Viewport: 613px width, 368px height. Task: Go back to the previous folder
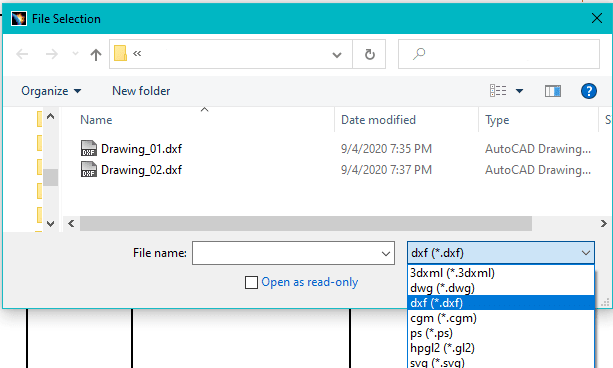point(22,54)
